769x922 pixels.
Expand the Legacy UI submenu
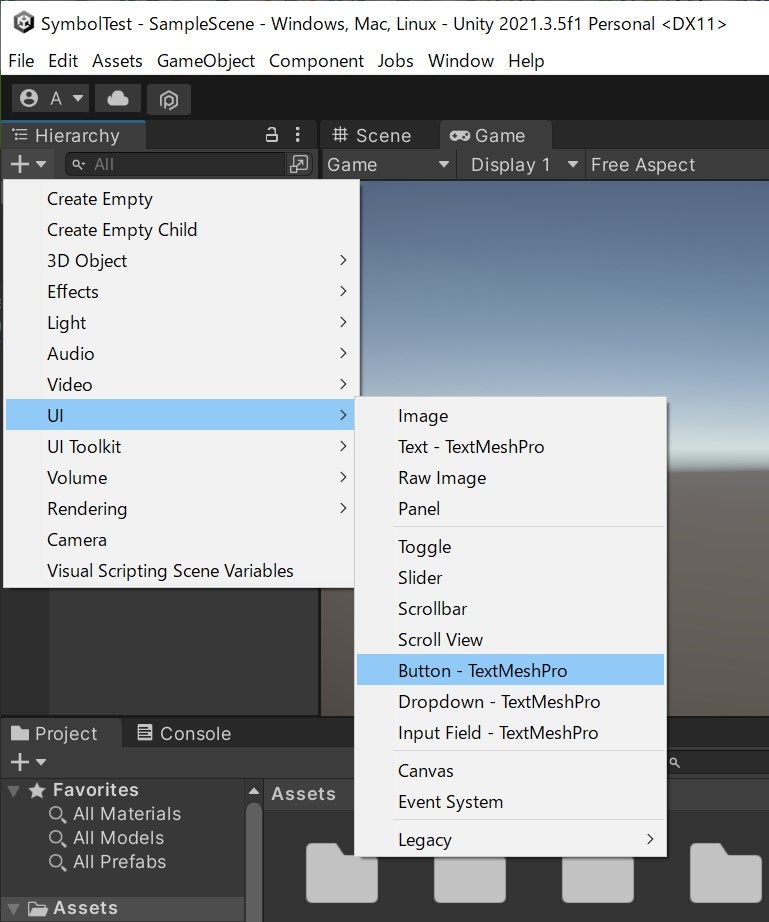tap(510, 839)
